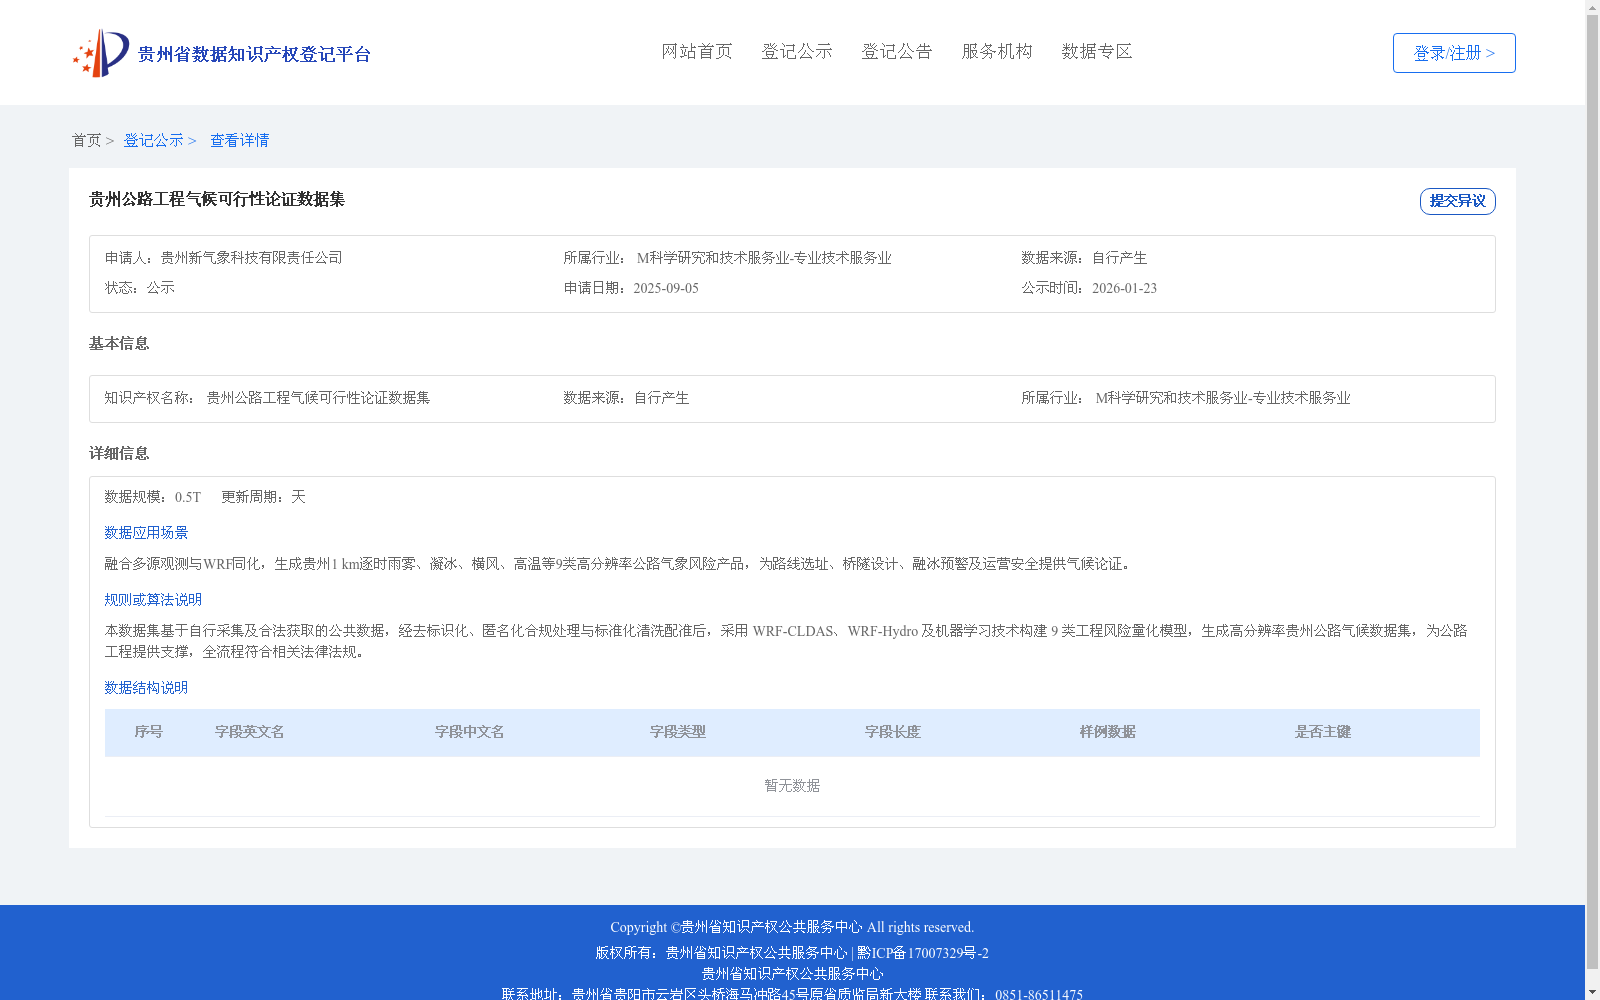Click the 字段长度 column header
The height and width of the screenshot is (1000, 1600).
893,732
